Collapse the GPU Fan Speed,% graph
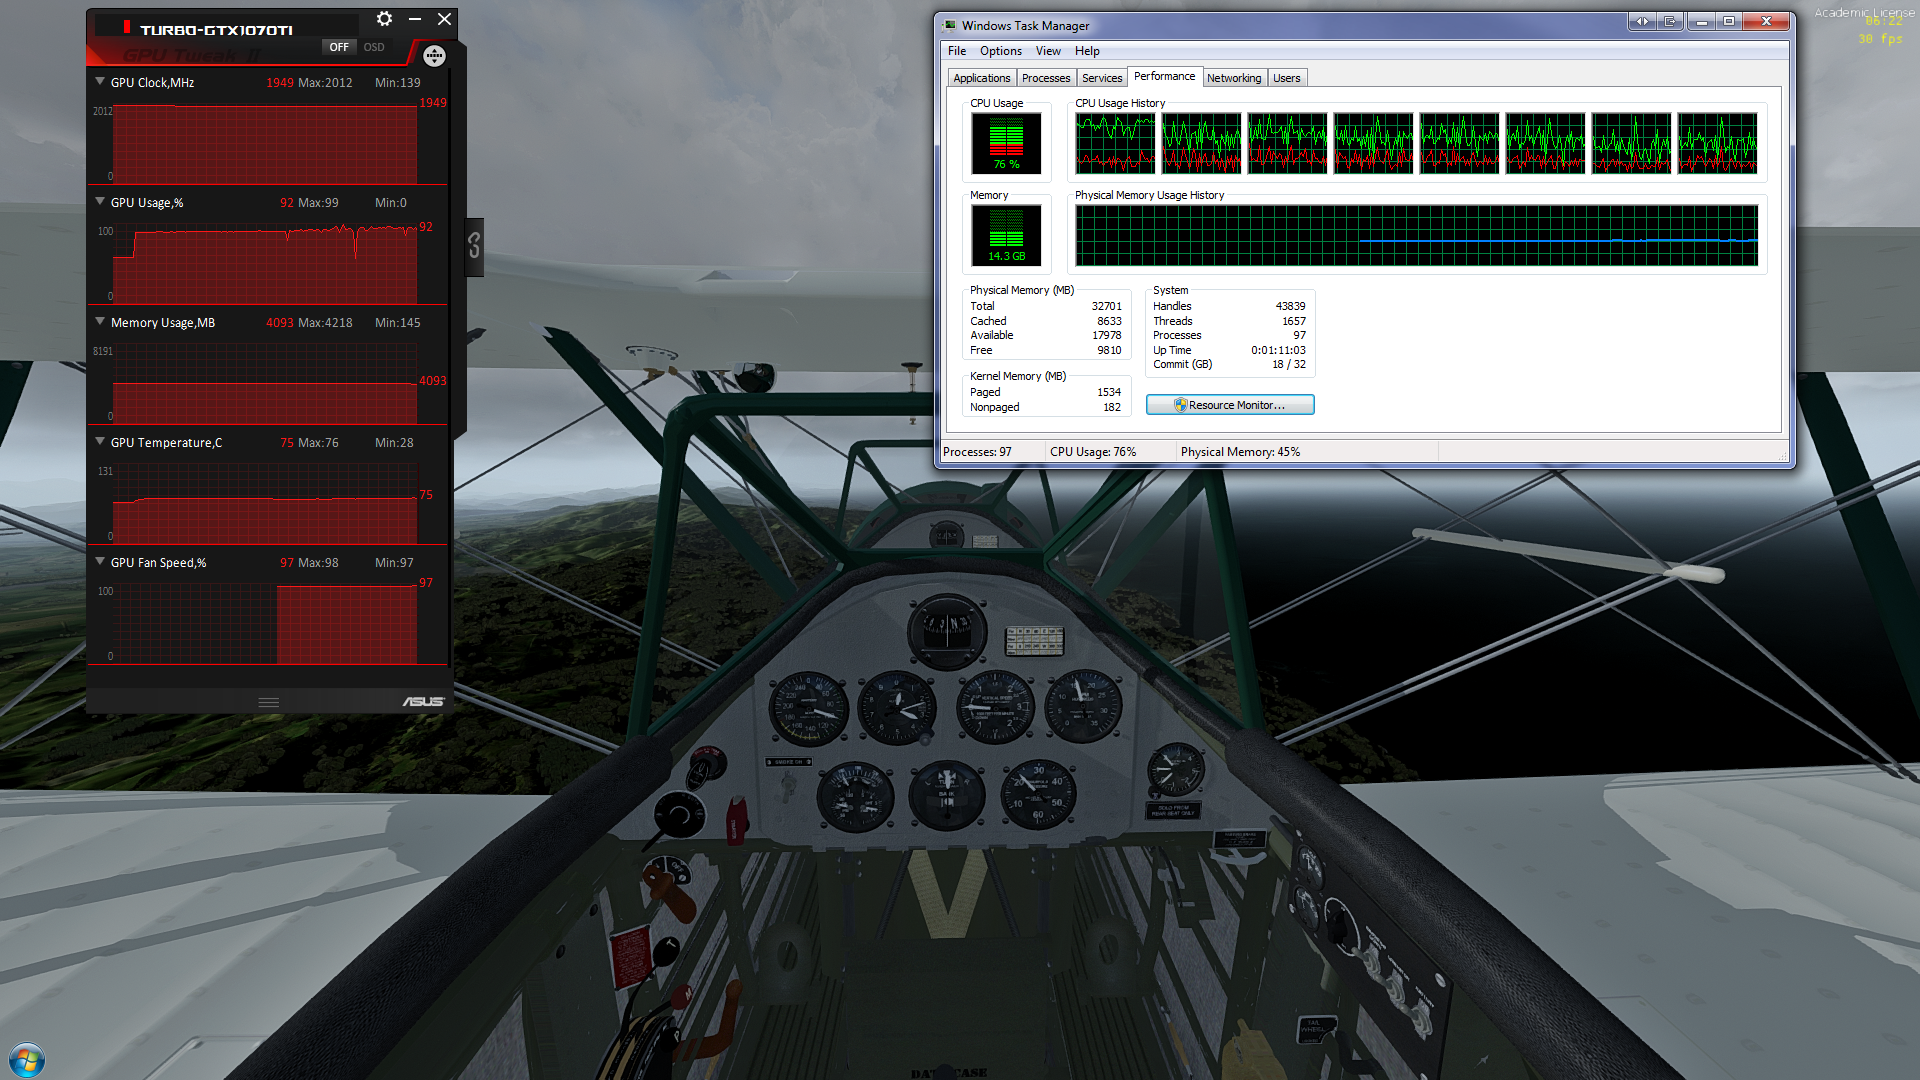Viewport: 1920px width, 1080px height. tap(100, 562)
